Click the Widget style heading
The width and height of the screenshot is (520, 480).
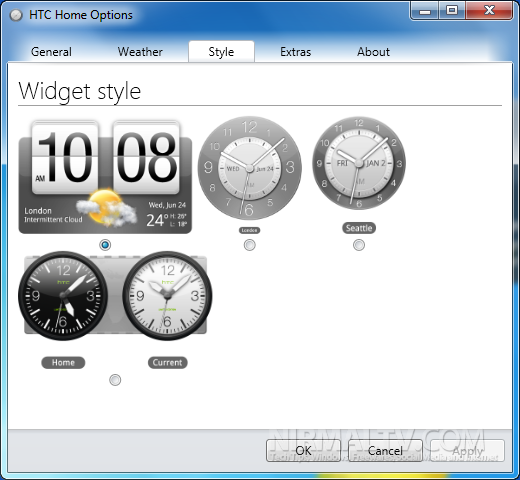pos(80,91)
